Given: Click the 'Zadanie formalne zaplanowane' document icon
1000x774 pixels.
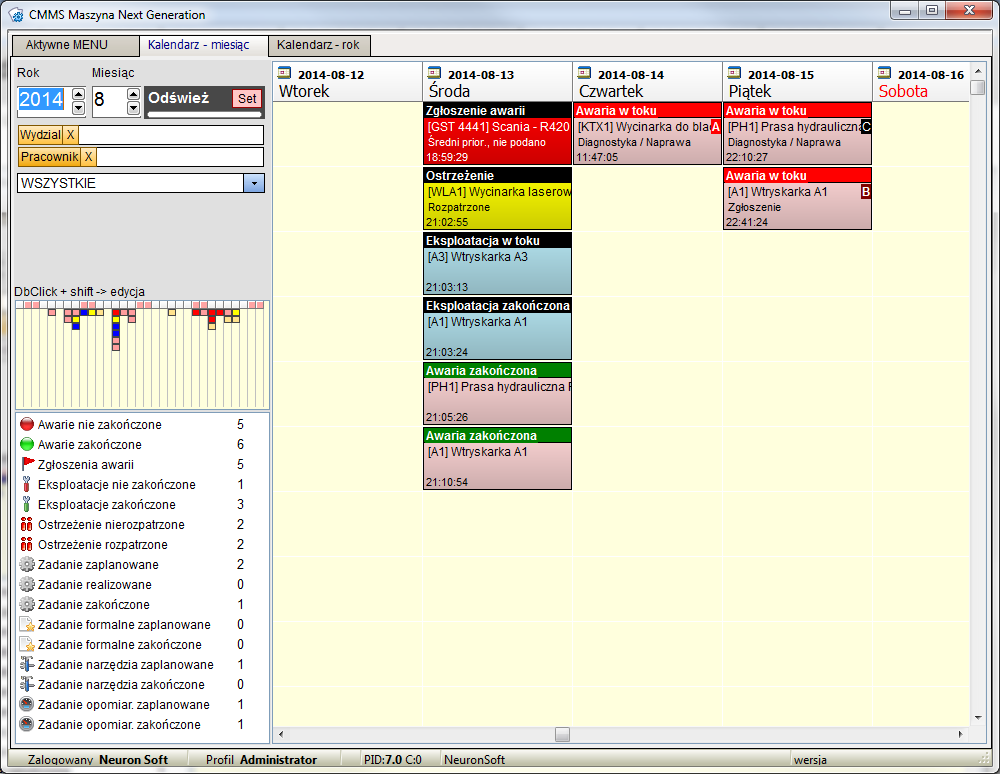Looking at the screenshot, I should [x=27, y=624].
